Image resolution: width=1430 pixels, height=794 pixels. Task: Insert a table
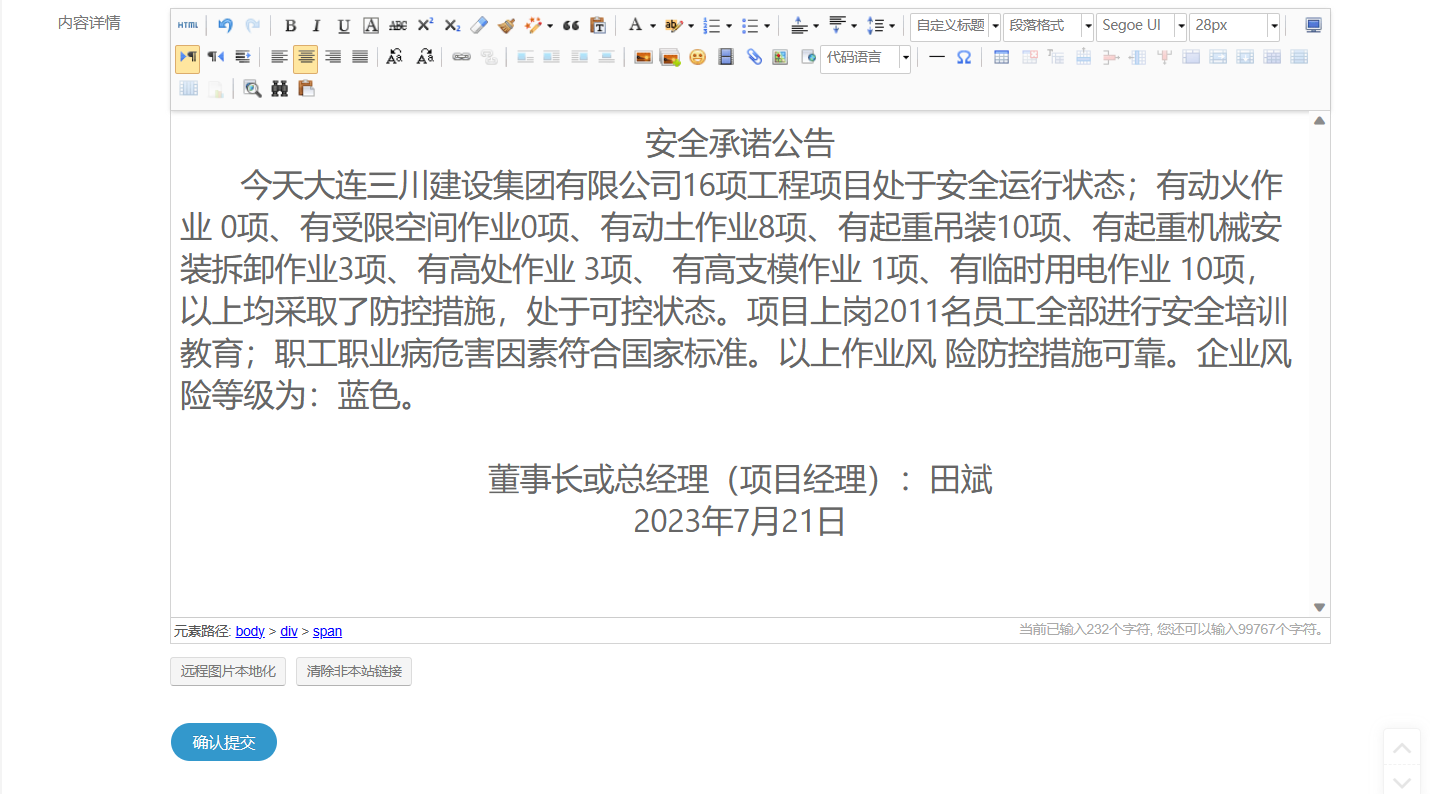(x=1001, y=57)
